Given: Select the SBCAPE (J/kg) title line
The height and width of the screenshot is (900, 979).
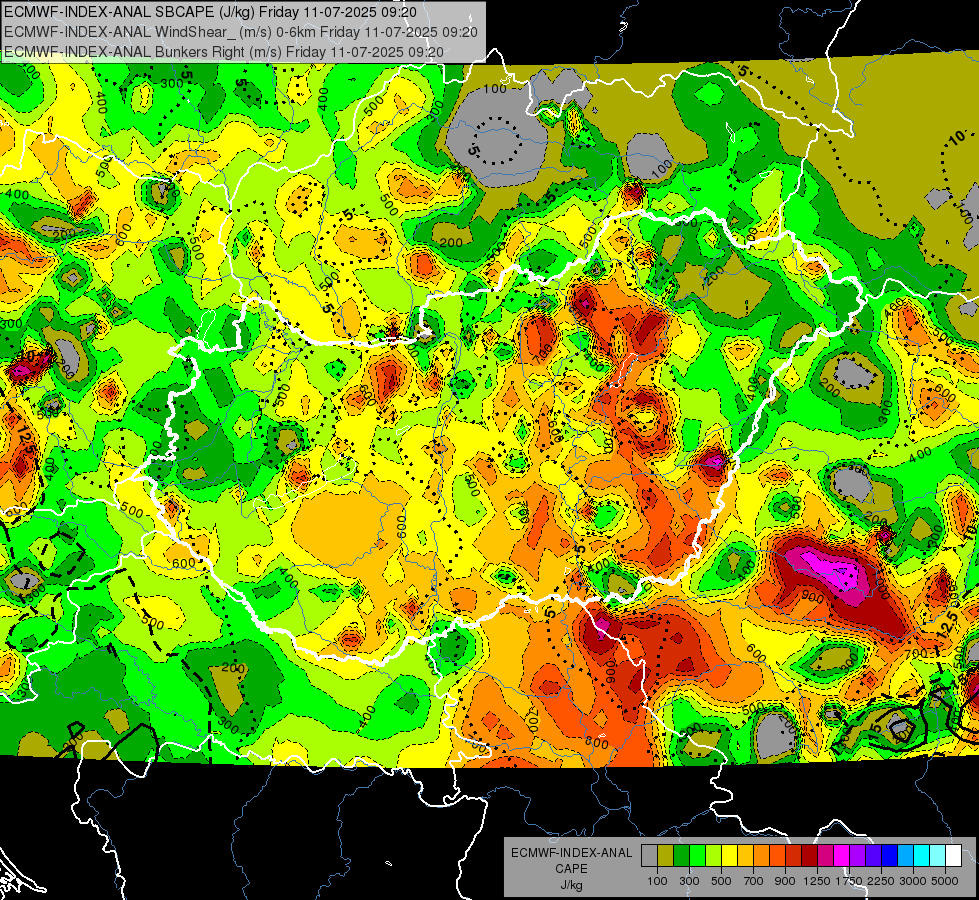Looking at the screenshot, I should point(210,12).
